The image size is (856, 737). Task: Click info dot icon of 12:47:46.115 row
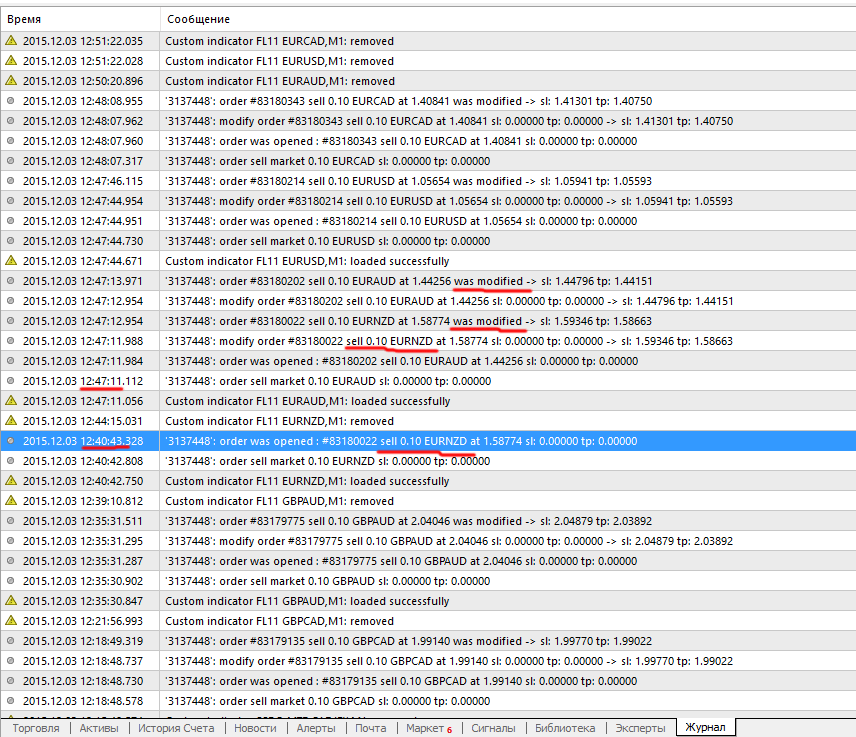[10, 181]
